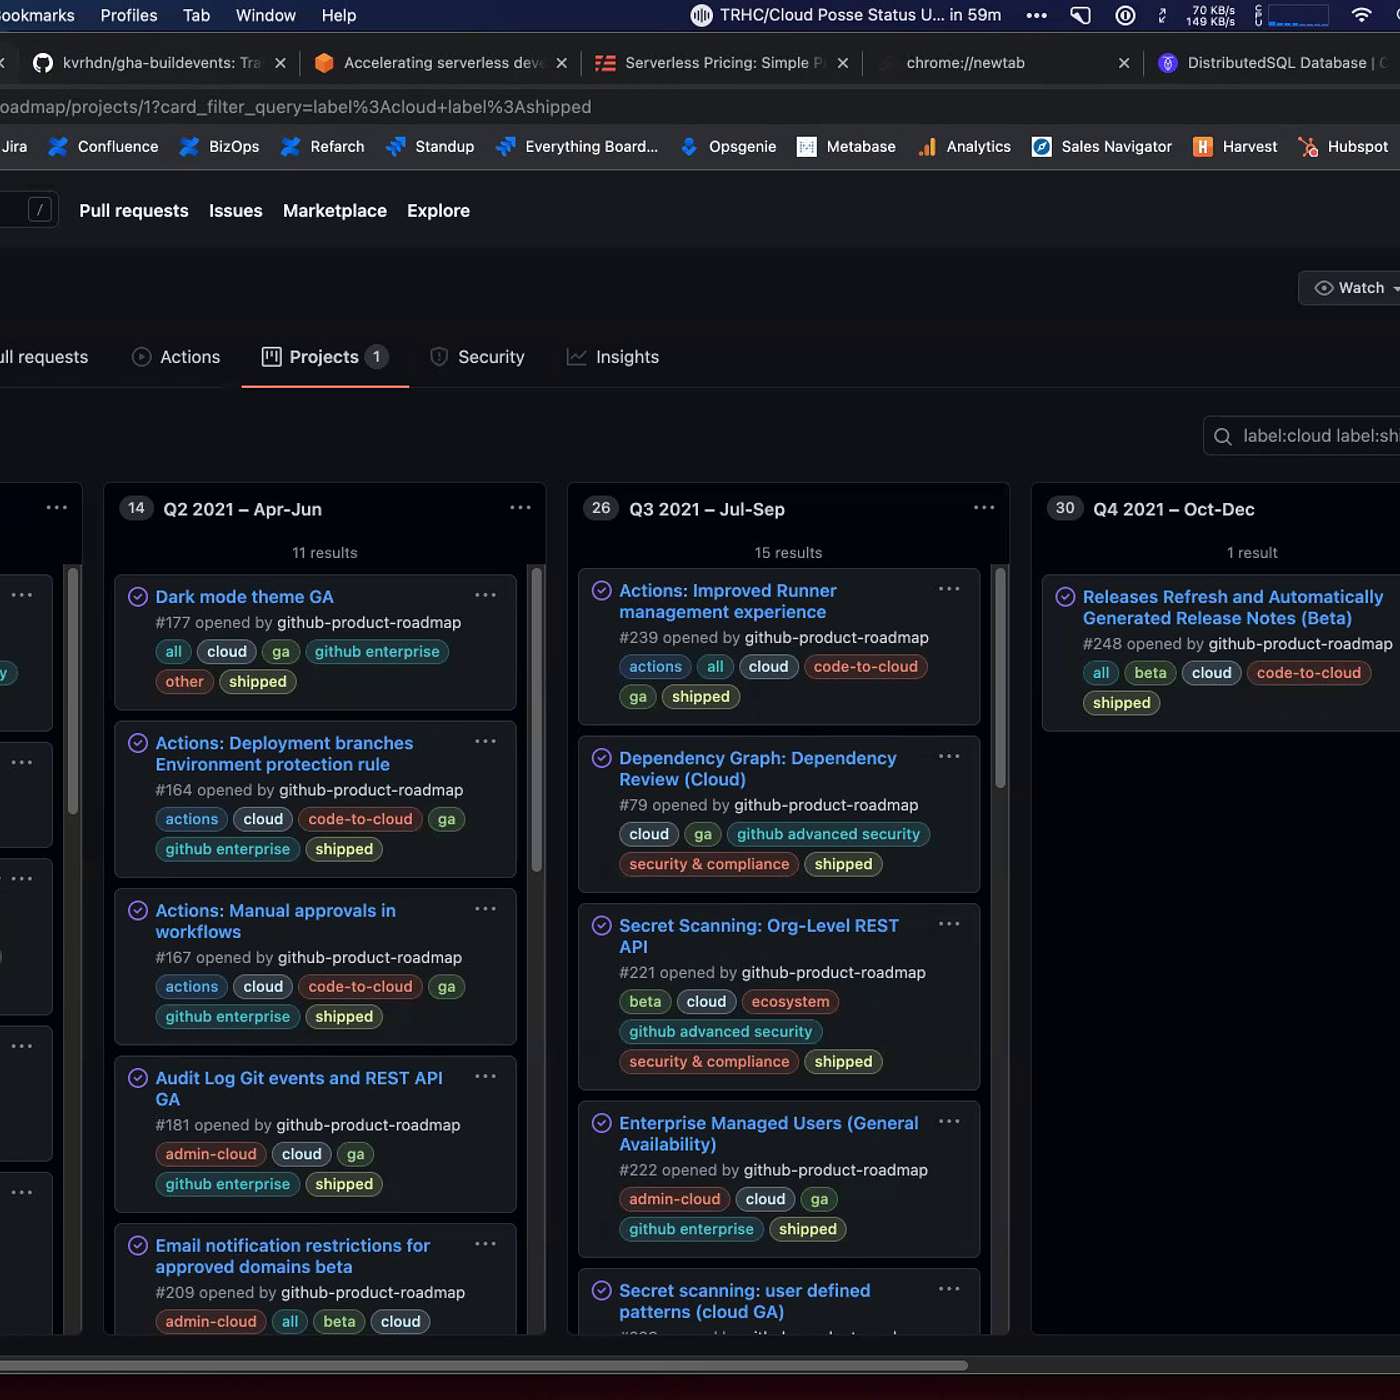Click the status icon on Audit Log card
The width and height of the screenshot is (1400, 1400).
(138, 1078)
